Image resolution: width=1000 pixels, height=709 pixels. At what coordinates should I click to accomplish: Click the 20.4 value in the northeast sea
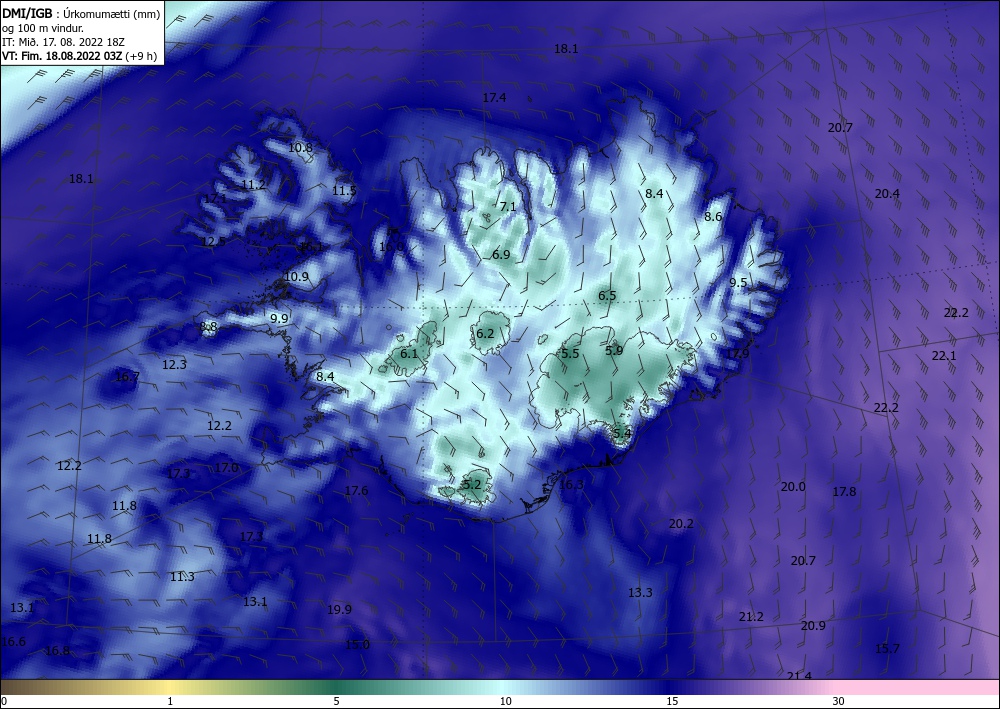[x=887, y=193]
